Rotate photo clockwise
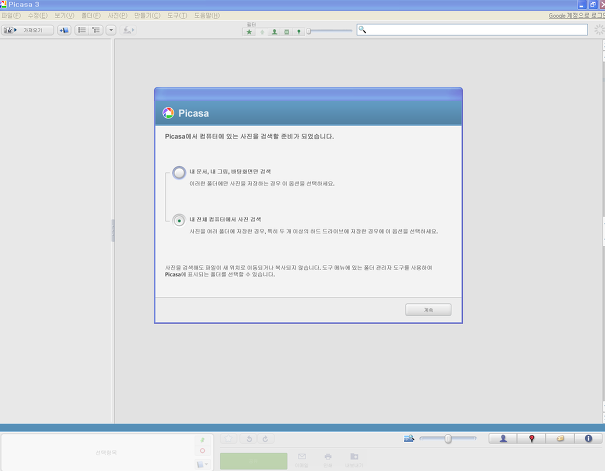Screen dimensions: 605x471 [x=265, y=439]
